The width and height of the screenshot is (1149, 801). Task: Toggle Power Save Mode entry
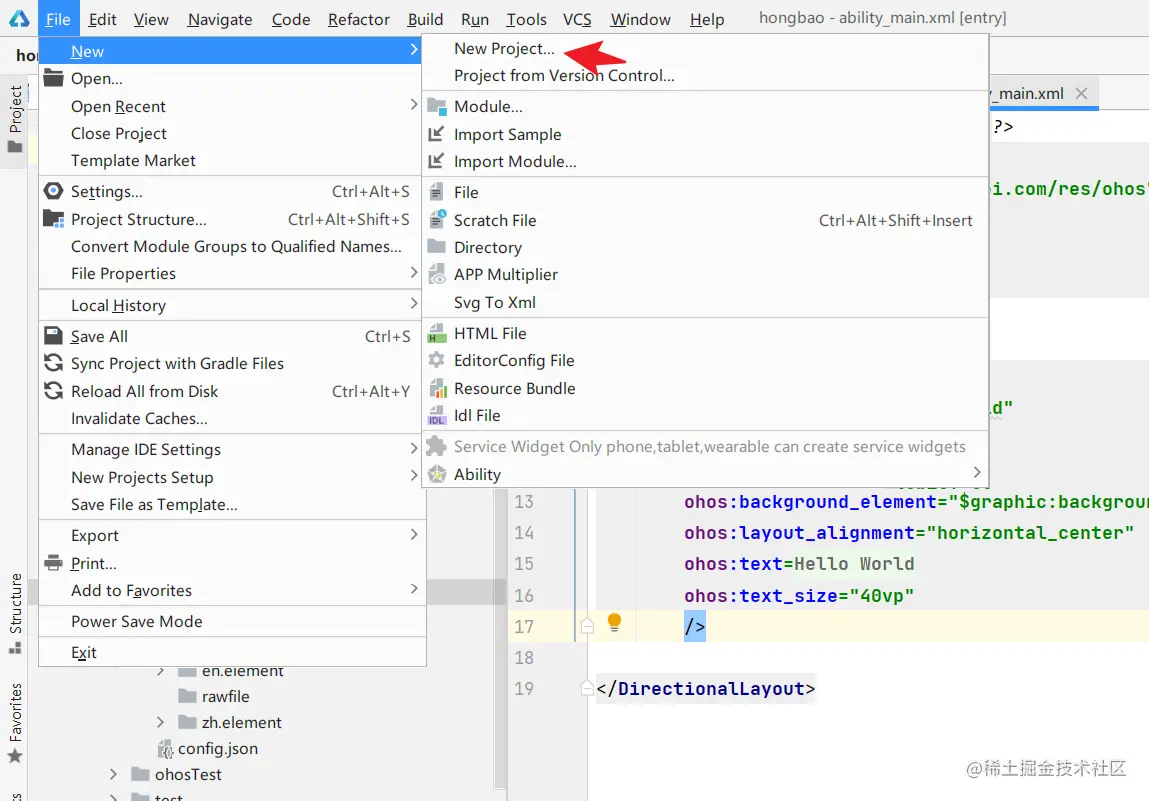[x=232, y=621]
